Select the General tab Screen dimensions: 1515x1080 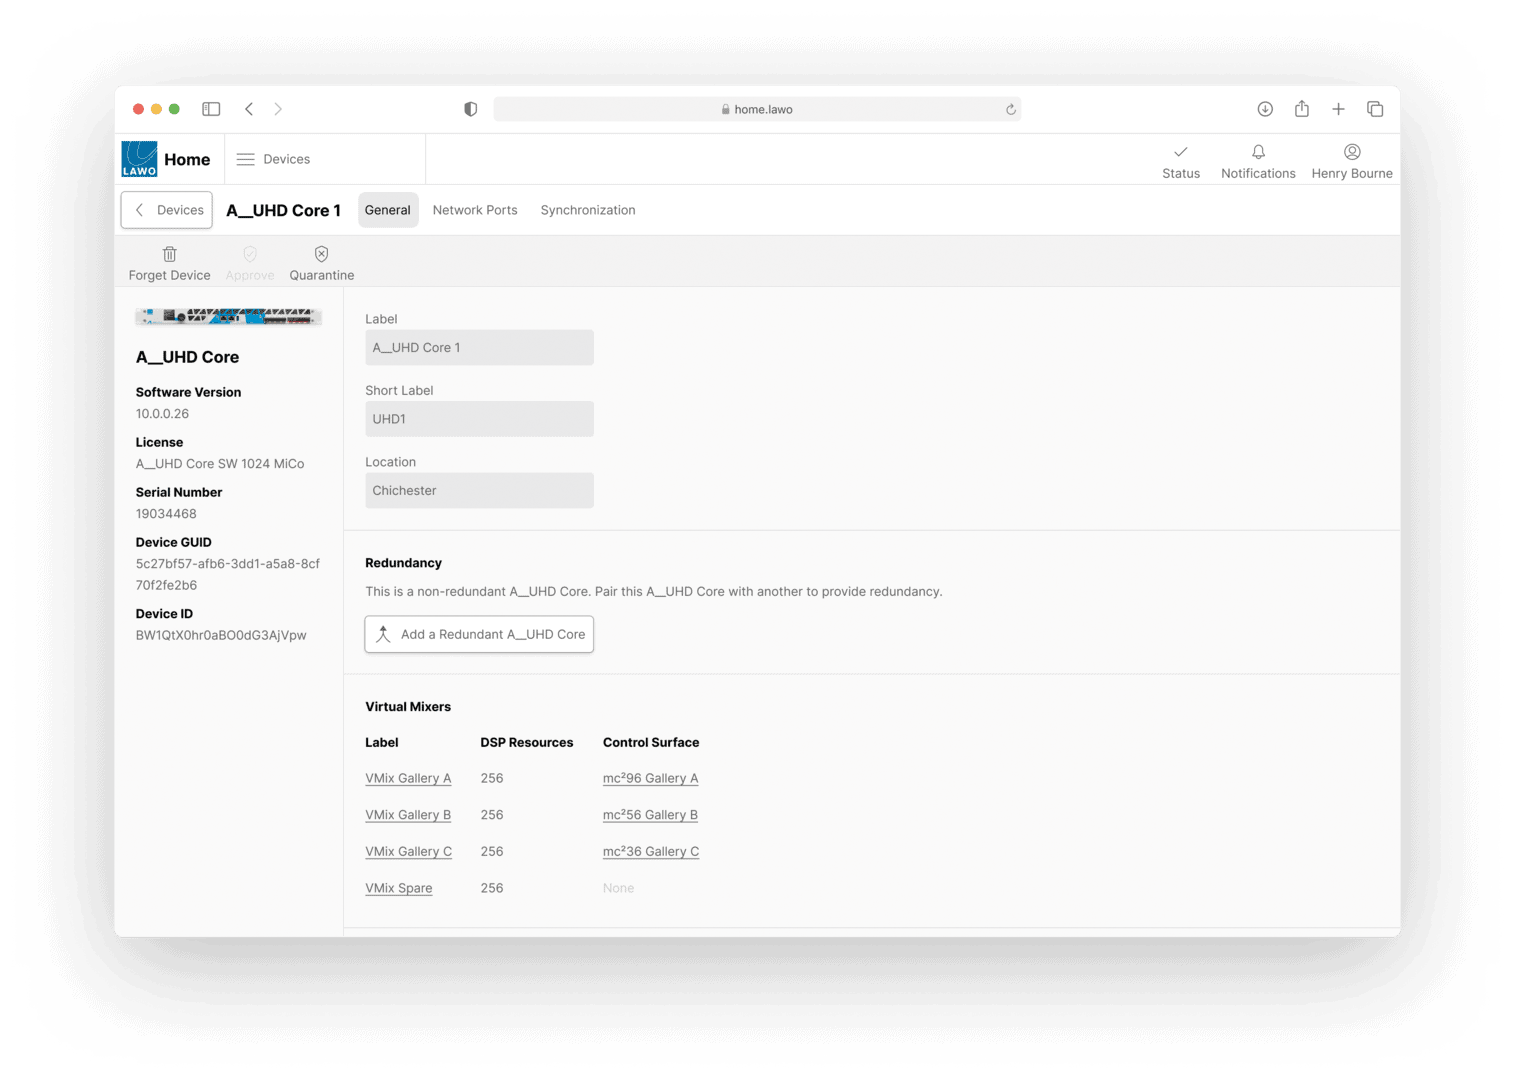[x=388, y=210]
